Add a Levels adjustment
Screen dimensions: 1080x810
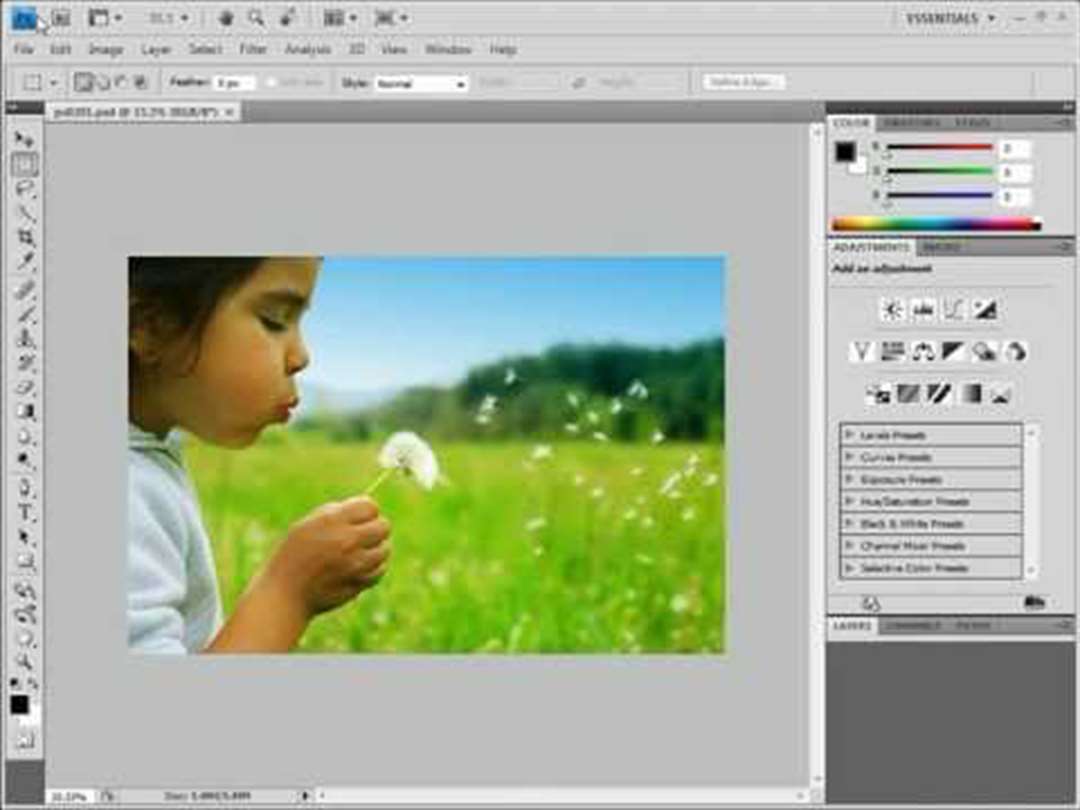click(x=923, y=310)
